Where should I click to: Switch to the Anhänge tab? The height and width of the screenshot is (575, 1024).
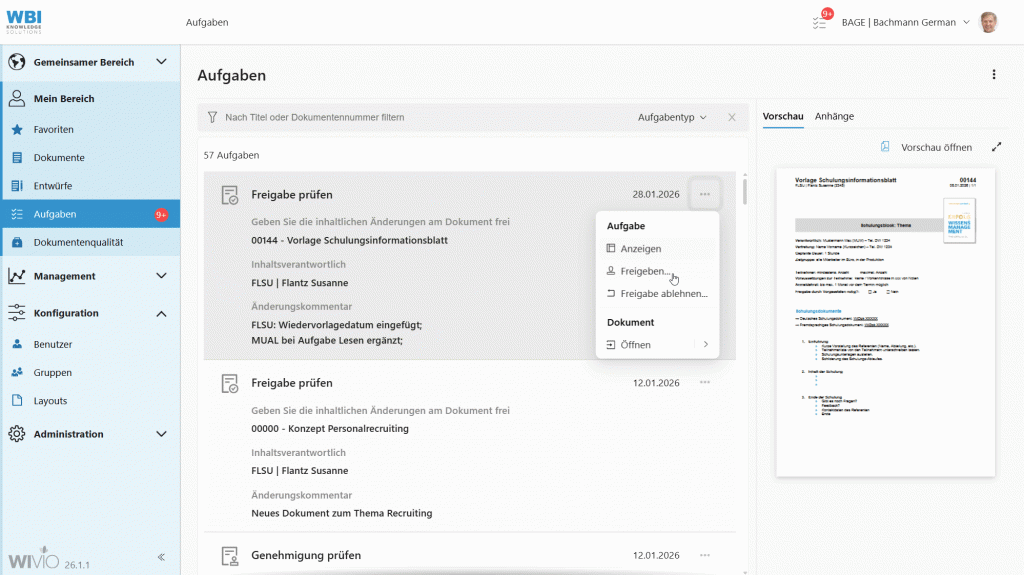tap(834, 116)
